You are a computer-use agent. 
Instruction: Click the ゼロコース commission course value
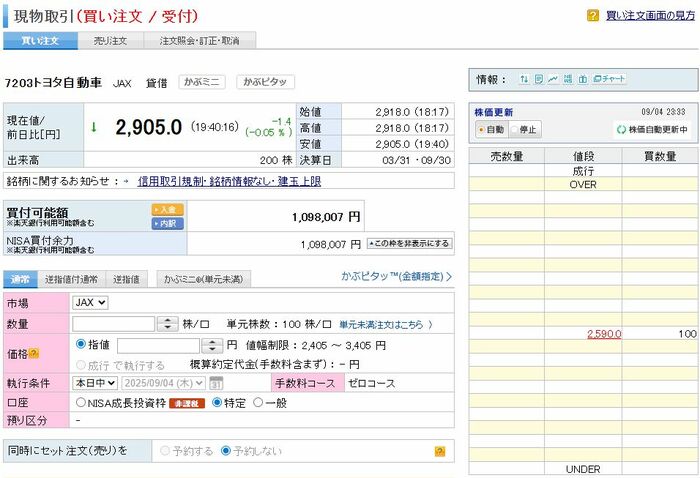(371, 383)
